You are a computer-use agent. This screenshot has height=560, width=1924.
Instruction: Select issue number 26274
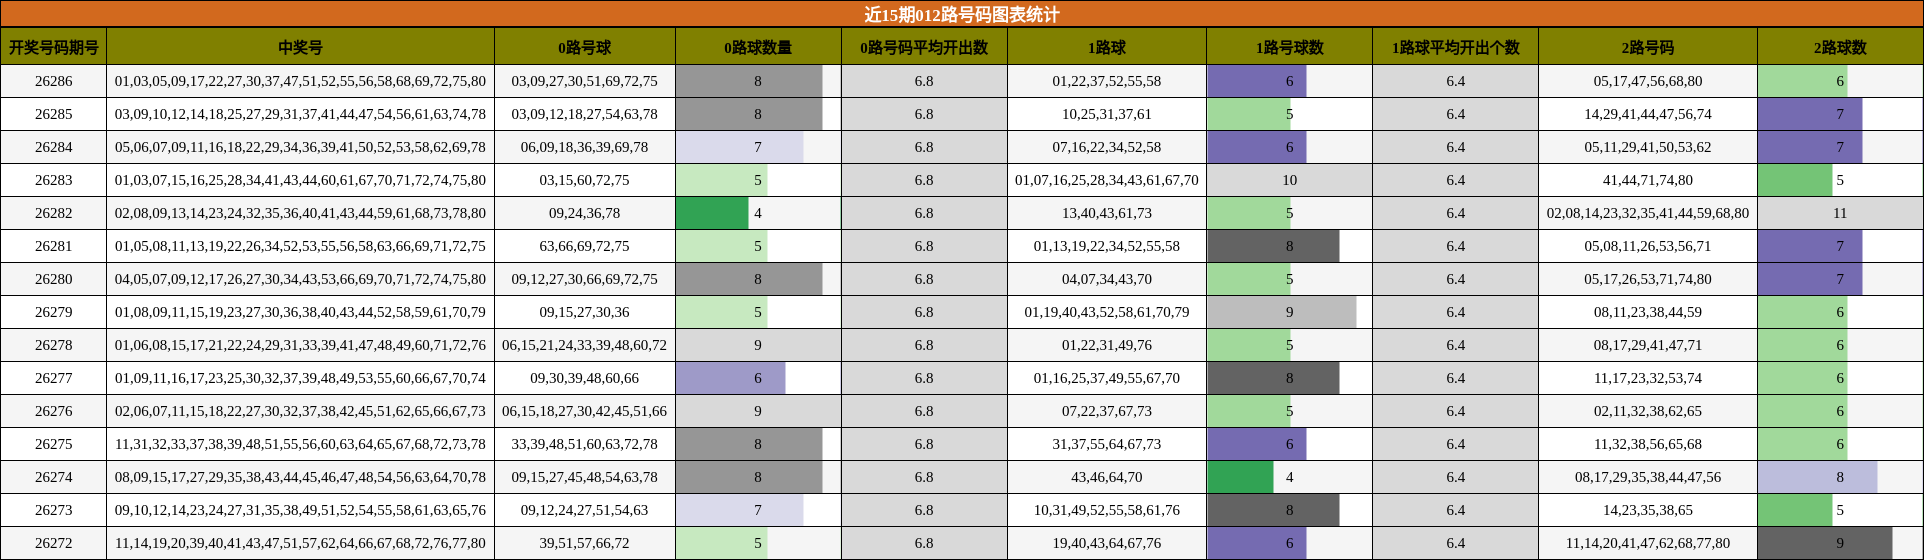point(53,477)
